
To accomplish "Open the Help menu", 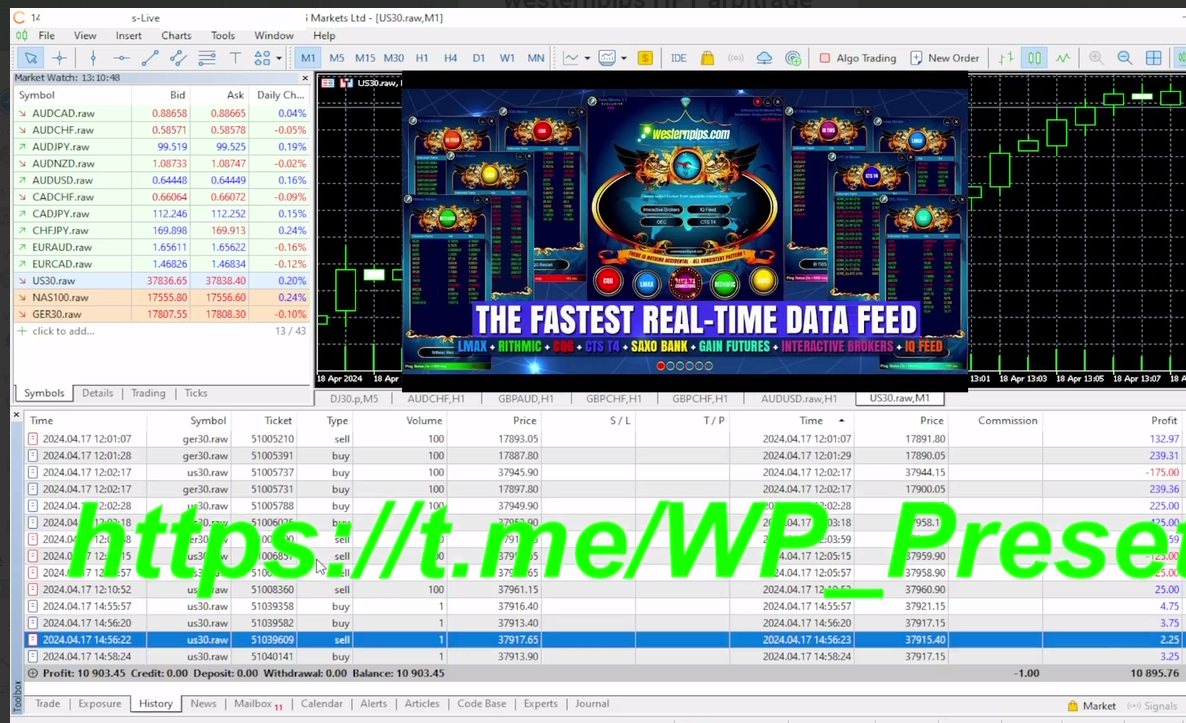I will tap(324, 36).
